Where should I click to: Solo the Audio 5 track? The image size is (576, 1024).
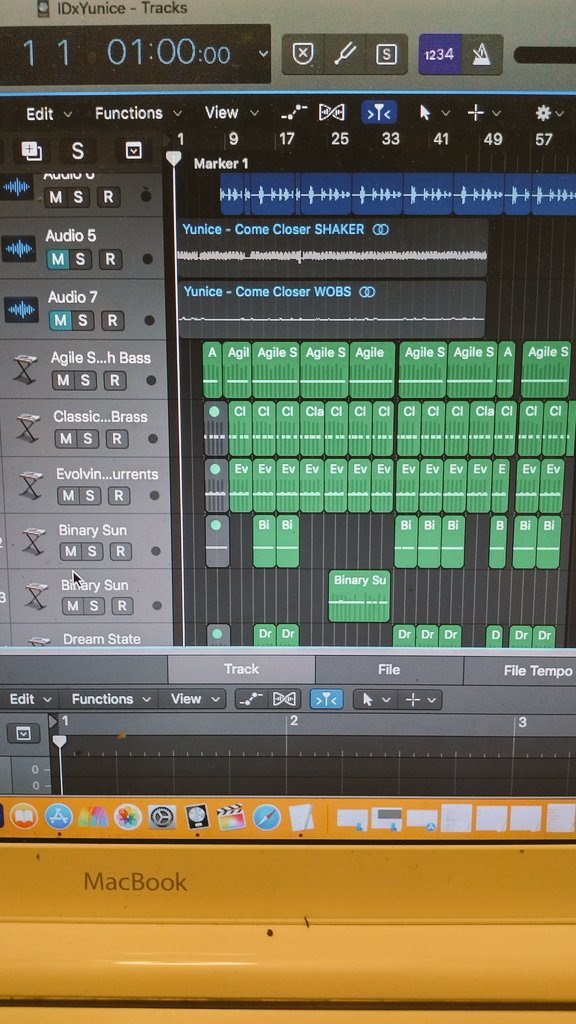point(80,259)
